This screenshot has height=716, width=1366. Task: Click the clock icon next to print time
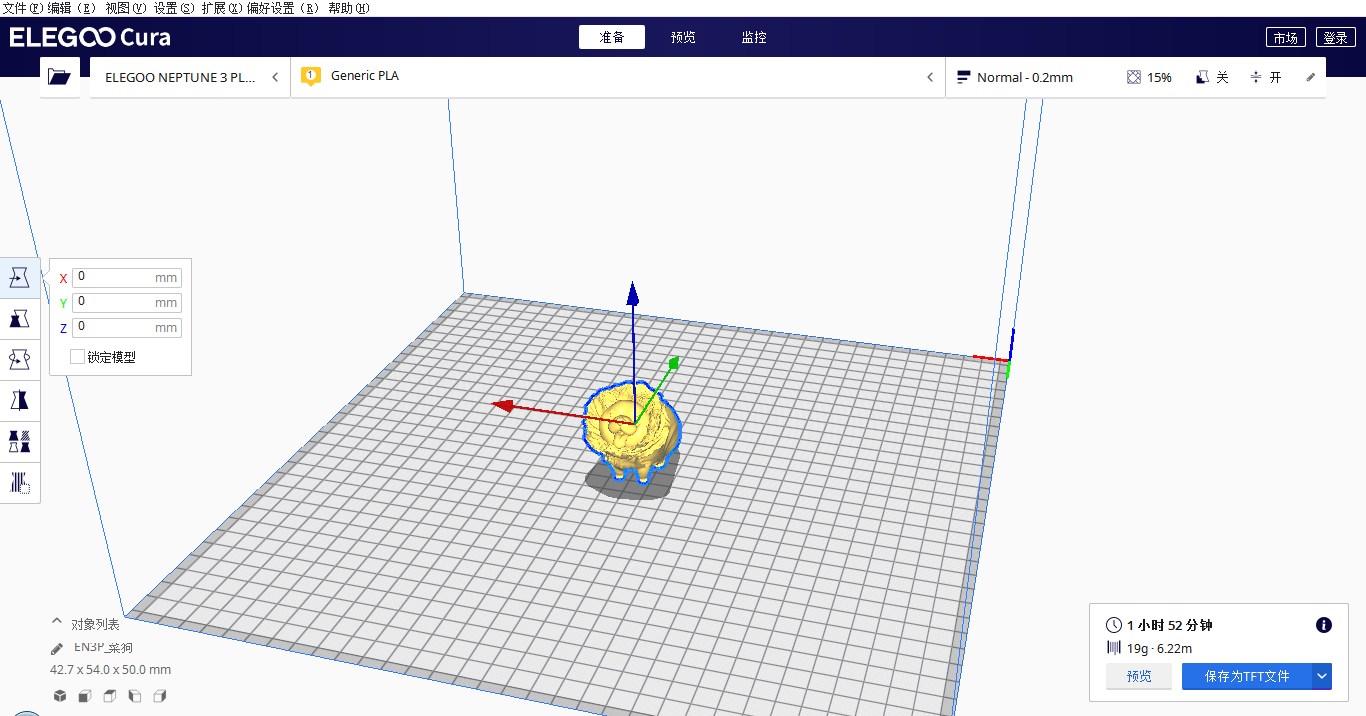[x=1114, y=625]
